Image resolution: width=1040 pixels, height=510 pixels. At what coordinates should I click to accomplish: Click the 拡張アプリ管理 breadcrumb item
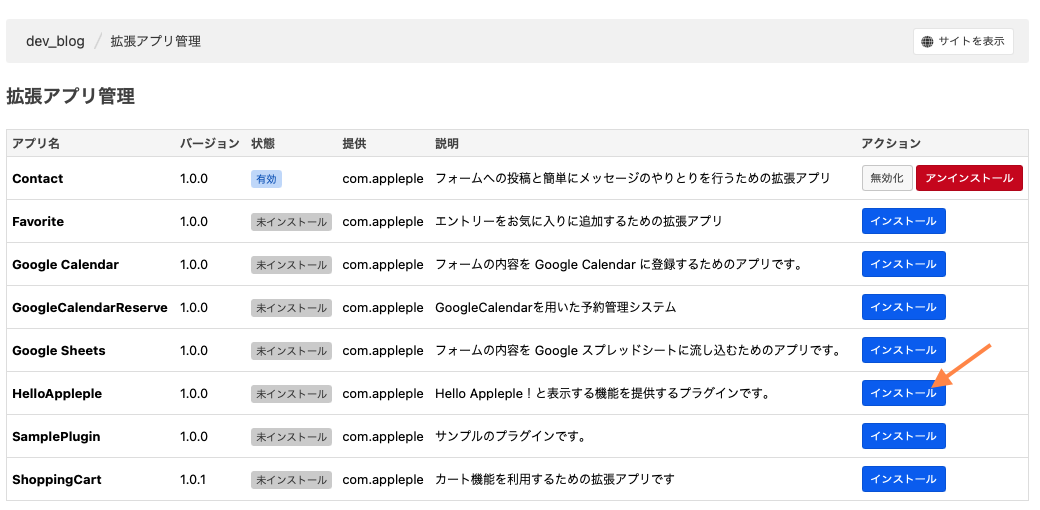click(x=156, y=42)
